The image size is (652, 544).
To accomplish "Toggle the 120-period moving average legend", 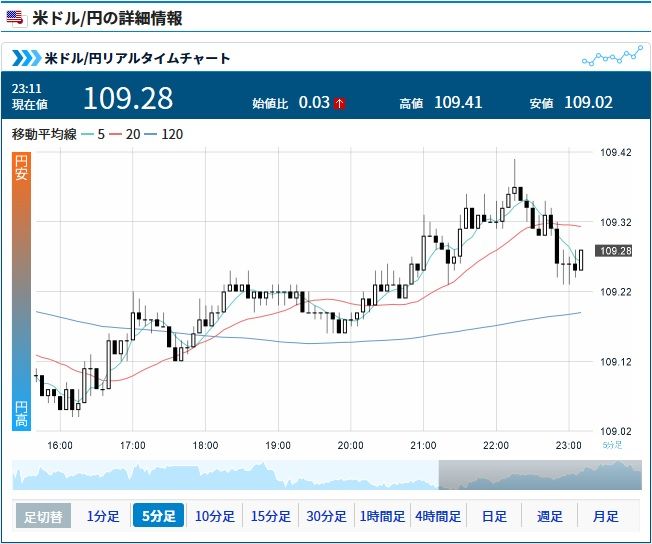I will 164,134.
